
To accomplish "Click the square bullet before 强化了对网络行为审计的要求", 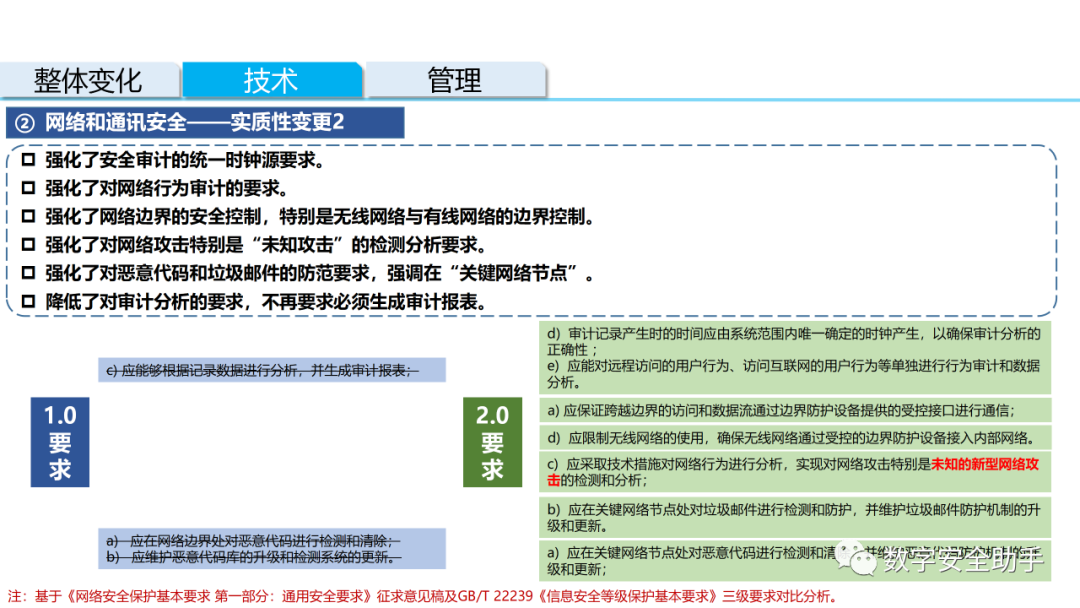I will (28, 188).
